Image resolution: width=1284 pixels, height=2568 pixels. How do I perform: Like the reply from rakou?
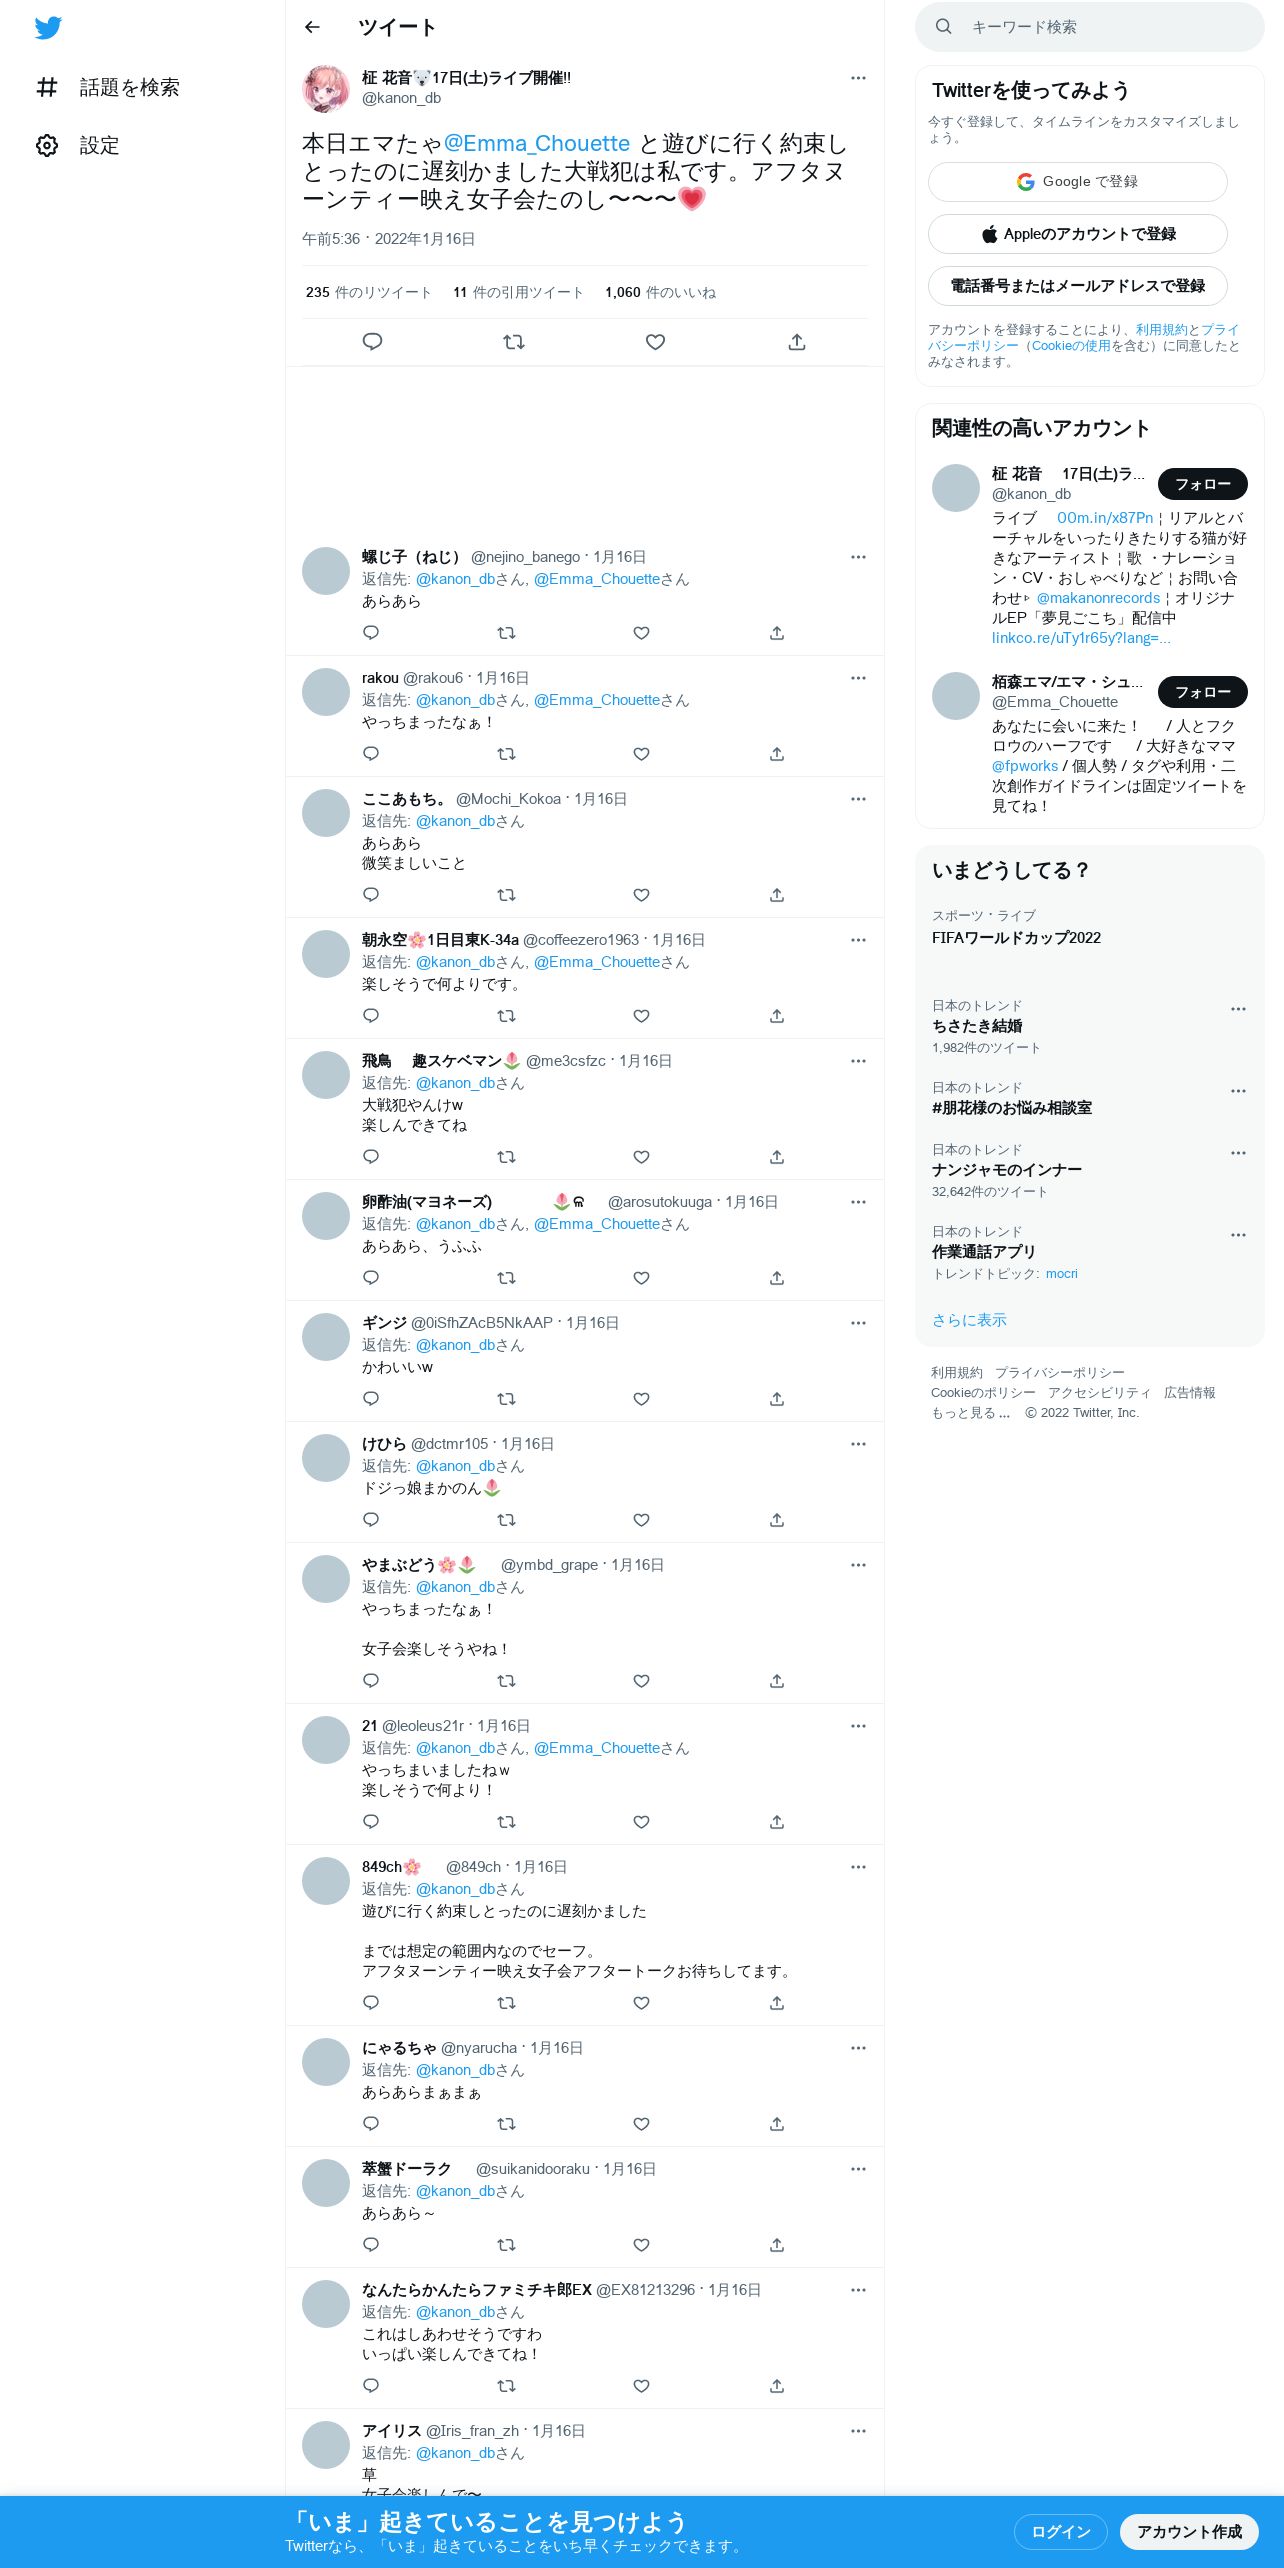click(642, 754)
